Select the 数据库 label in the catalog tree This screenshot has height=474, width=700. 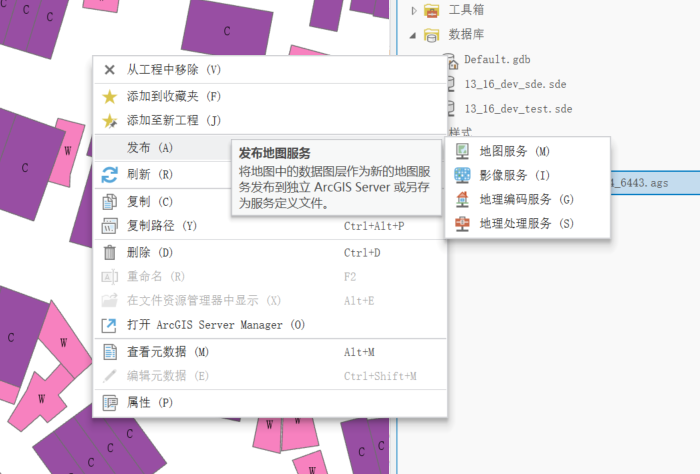point(466,34)
